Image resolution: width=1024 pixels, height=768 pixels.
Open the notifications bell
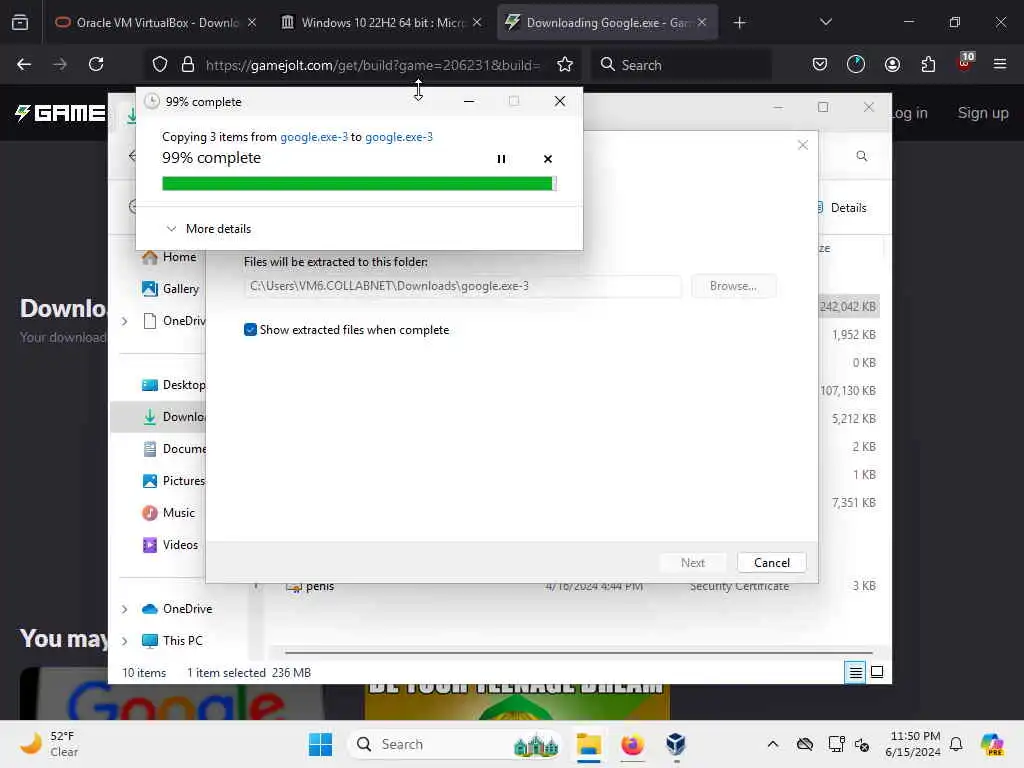[956, 744]
